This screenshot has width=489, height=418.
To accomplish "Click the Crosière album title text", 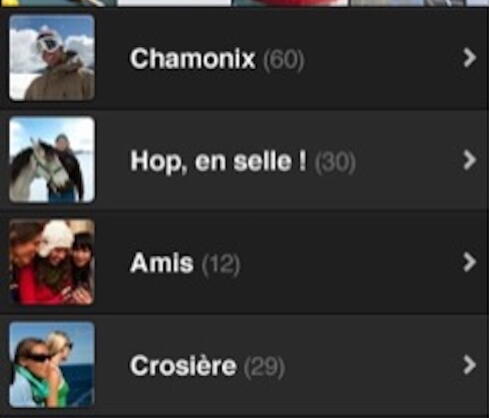I will point(183,365).
